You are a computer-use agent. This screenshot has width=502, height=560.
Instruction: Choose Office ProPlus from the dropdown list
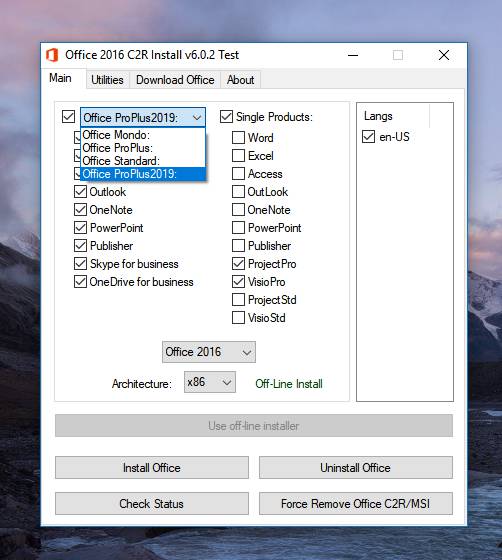point(143,148)
